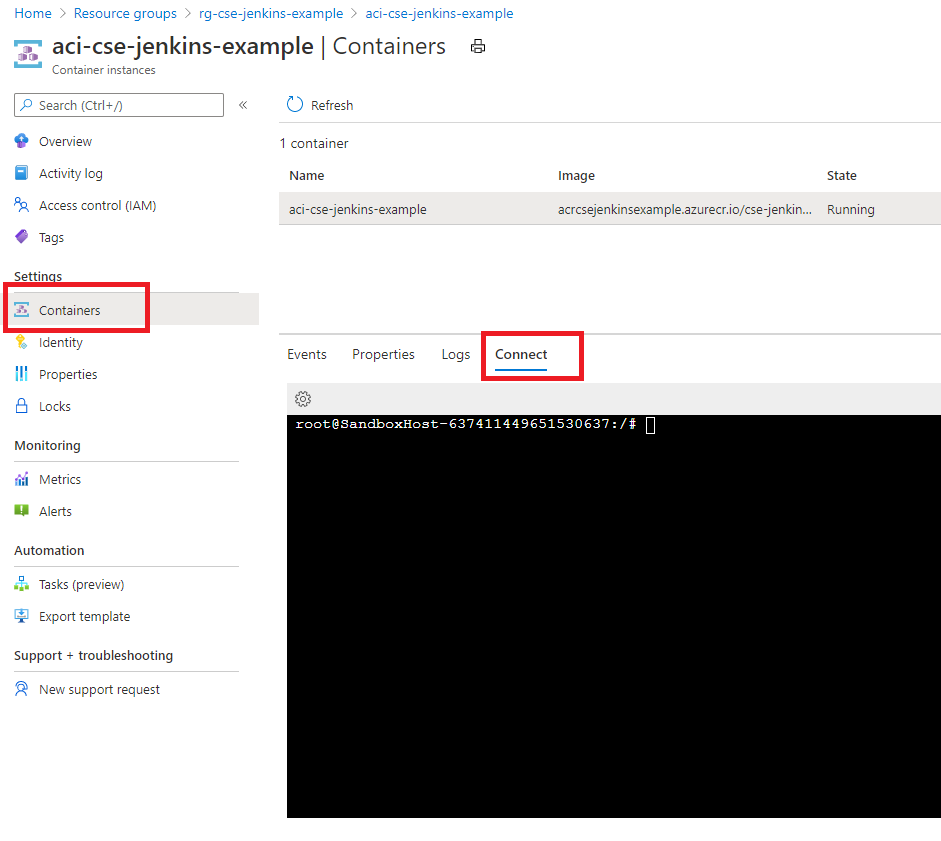Open the Overview menu item
Image resolution: width=941 pixels, height=841 pixels.
pyautogui.click(x=65, y=142)
